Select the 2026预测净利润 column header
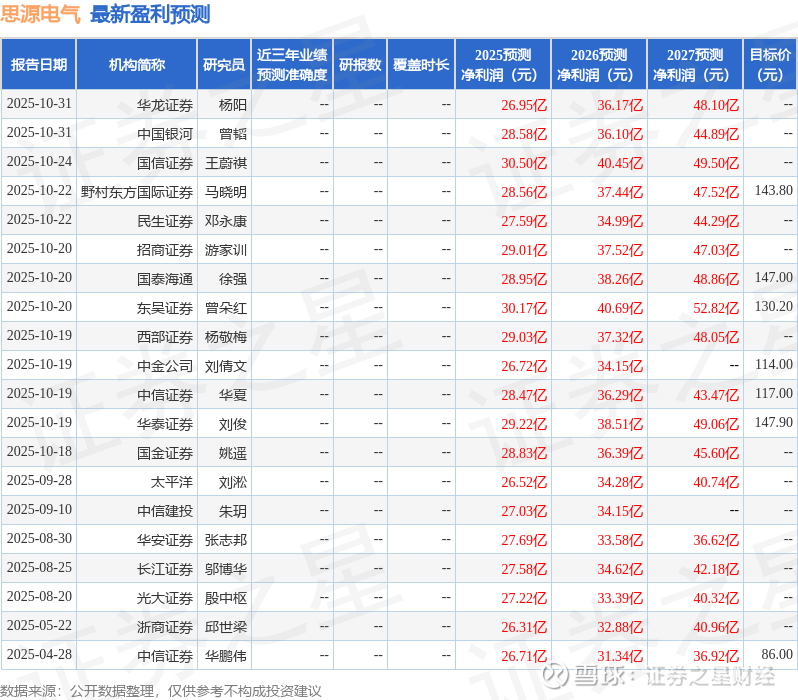The image size is (798, 700). pos(599,65)
